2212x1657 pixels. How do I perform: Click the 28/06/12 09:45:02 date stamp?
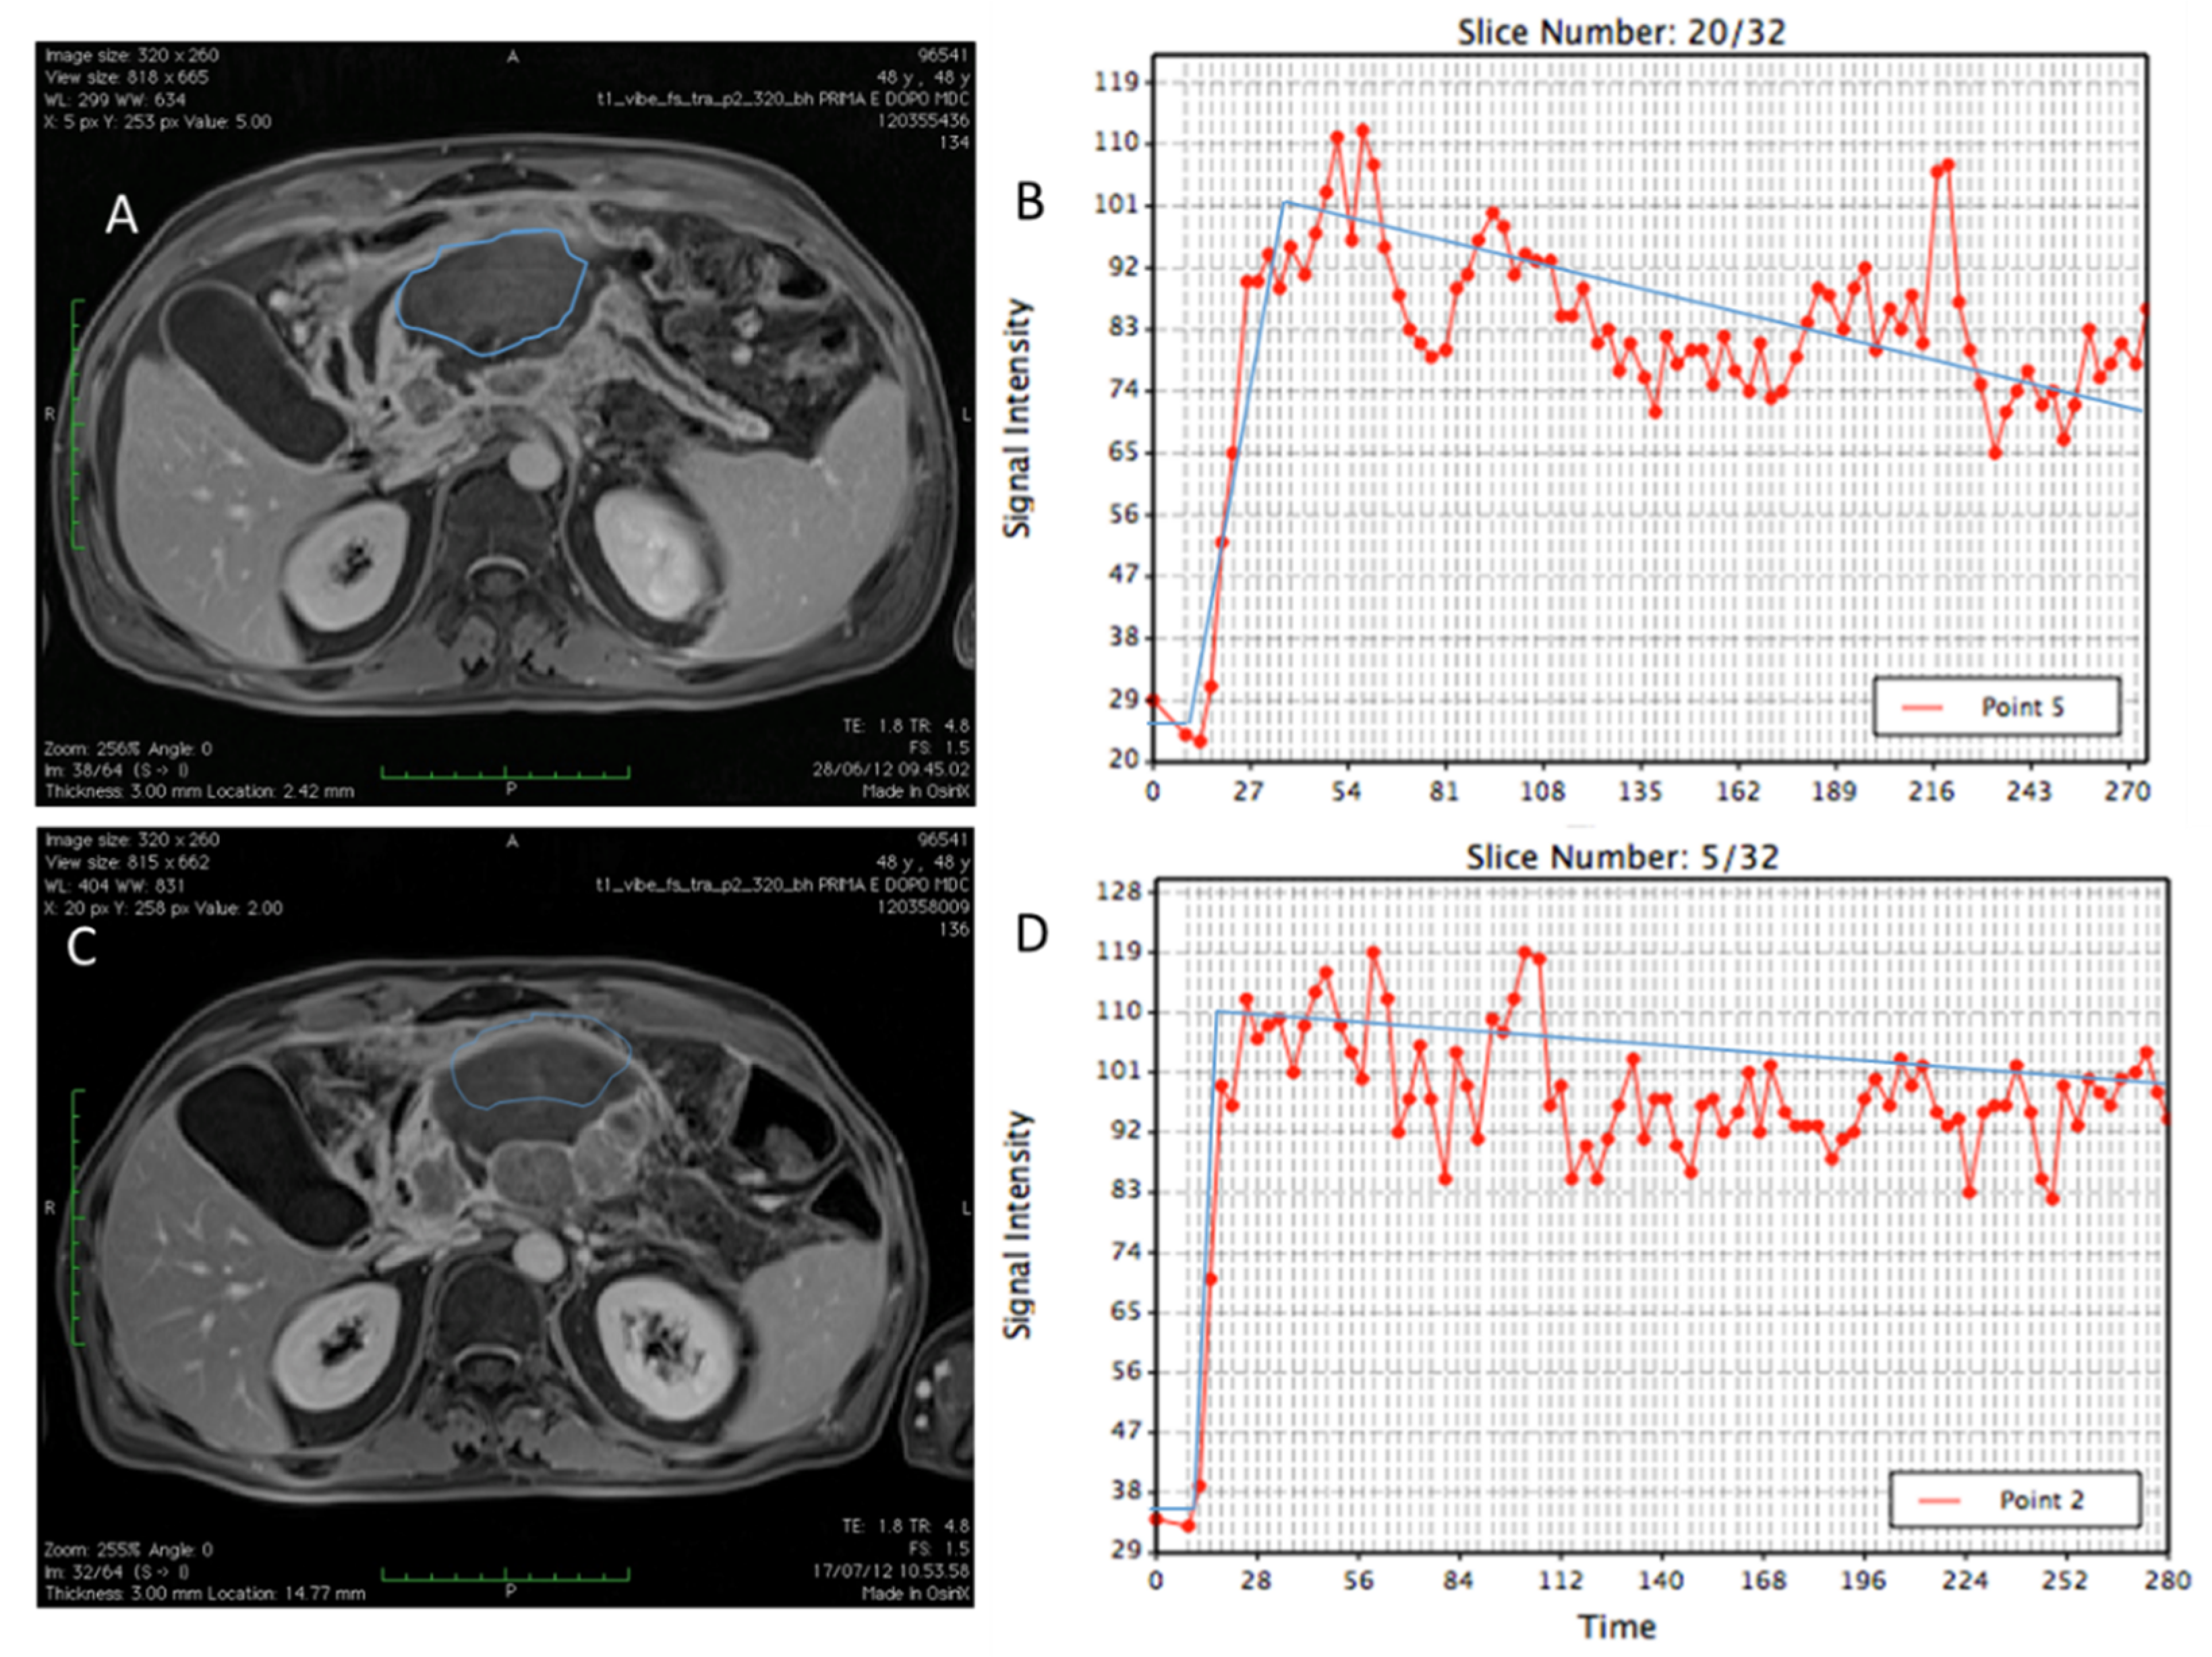[x=890, y=770]
